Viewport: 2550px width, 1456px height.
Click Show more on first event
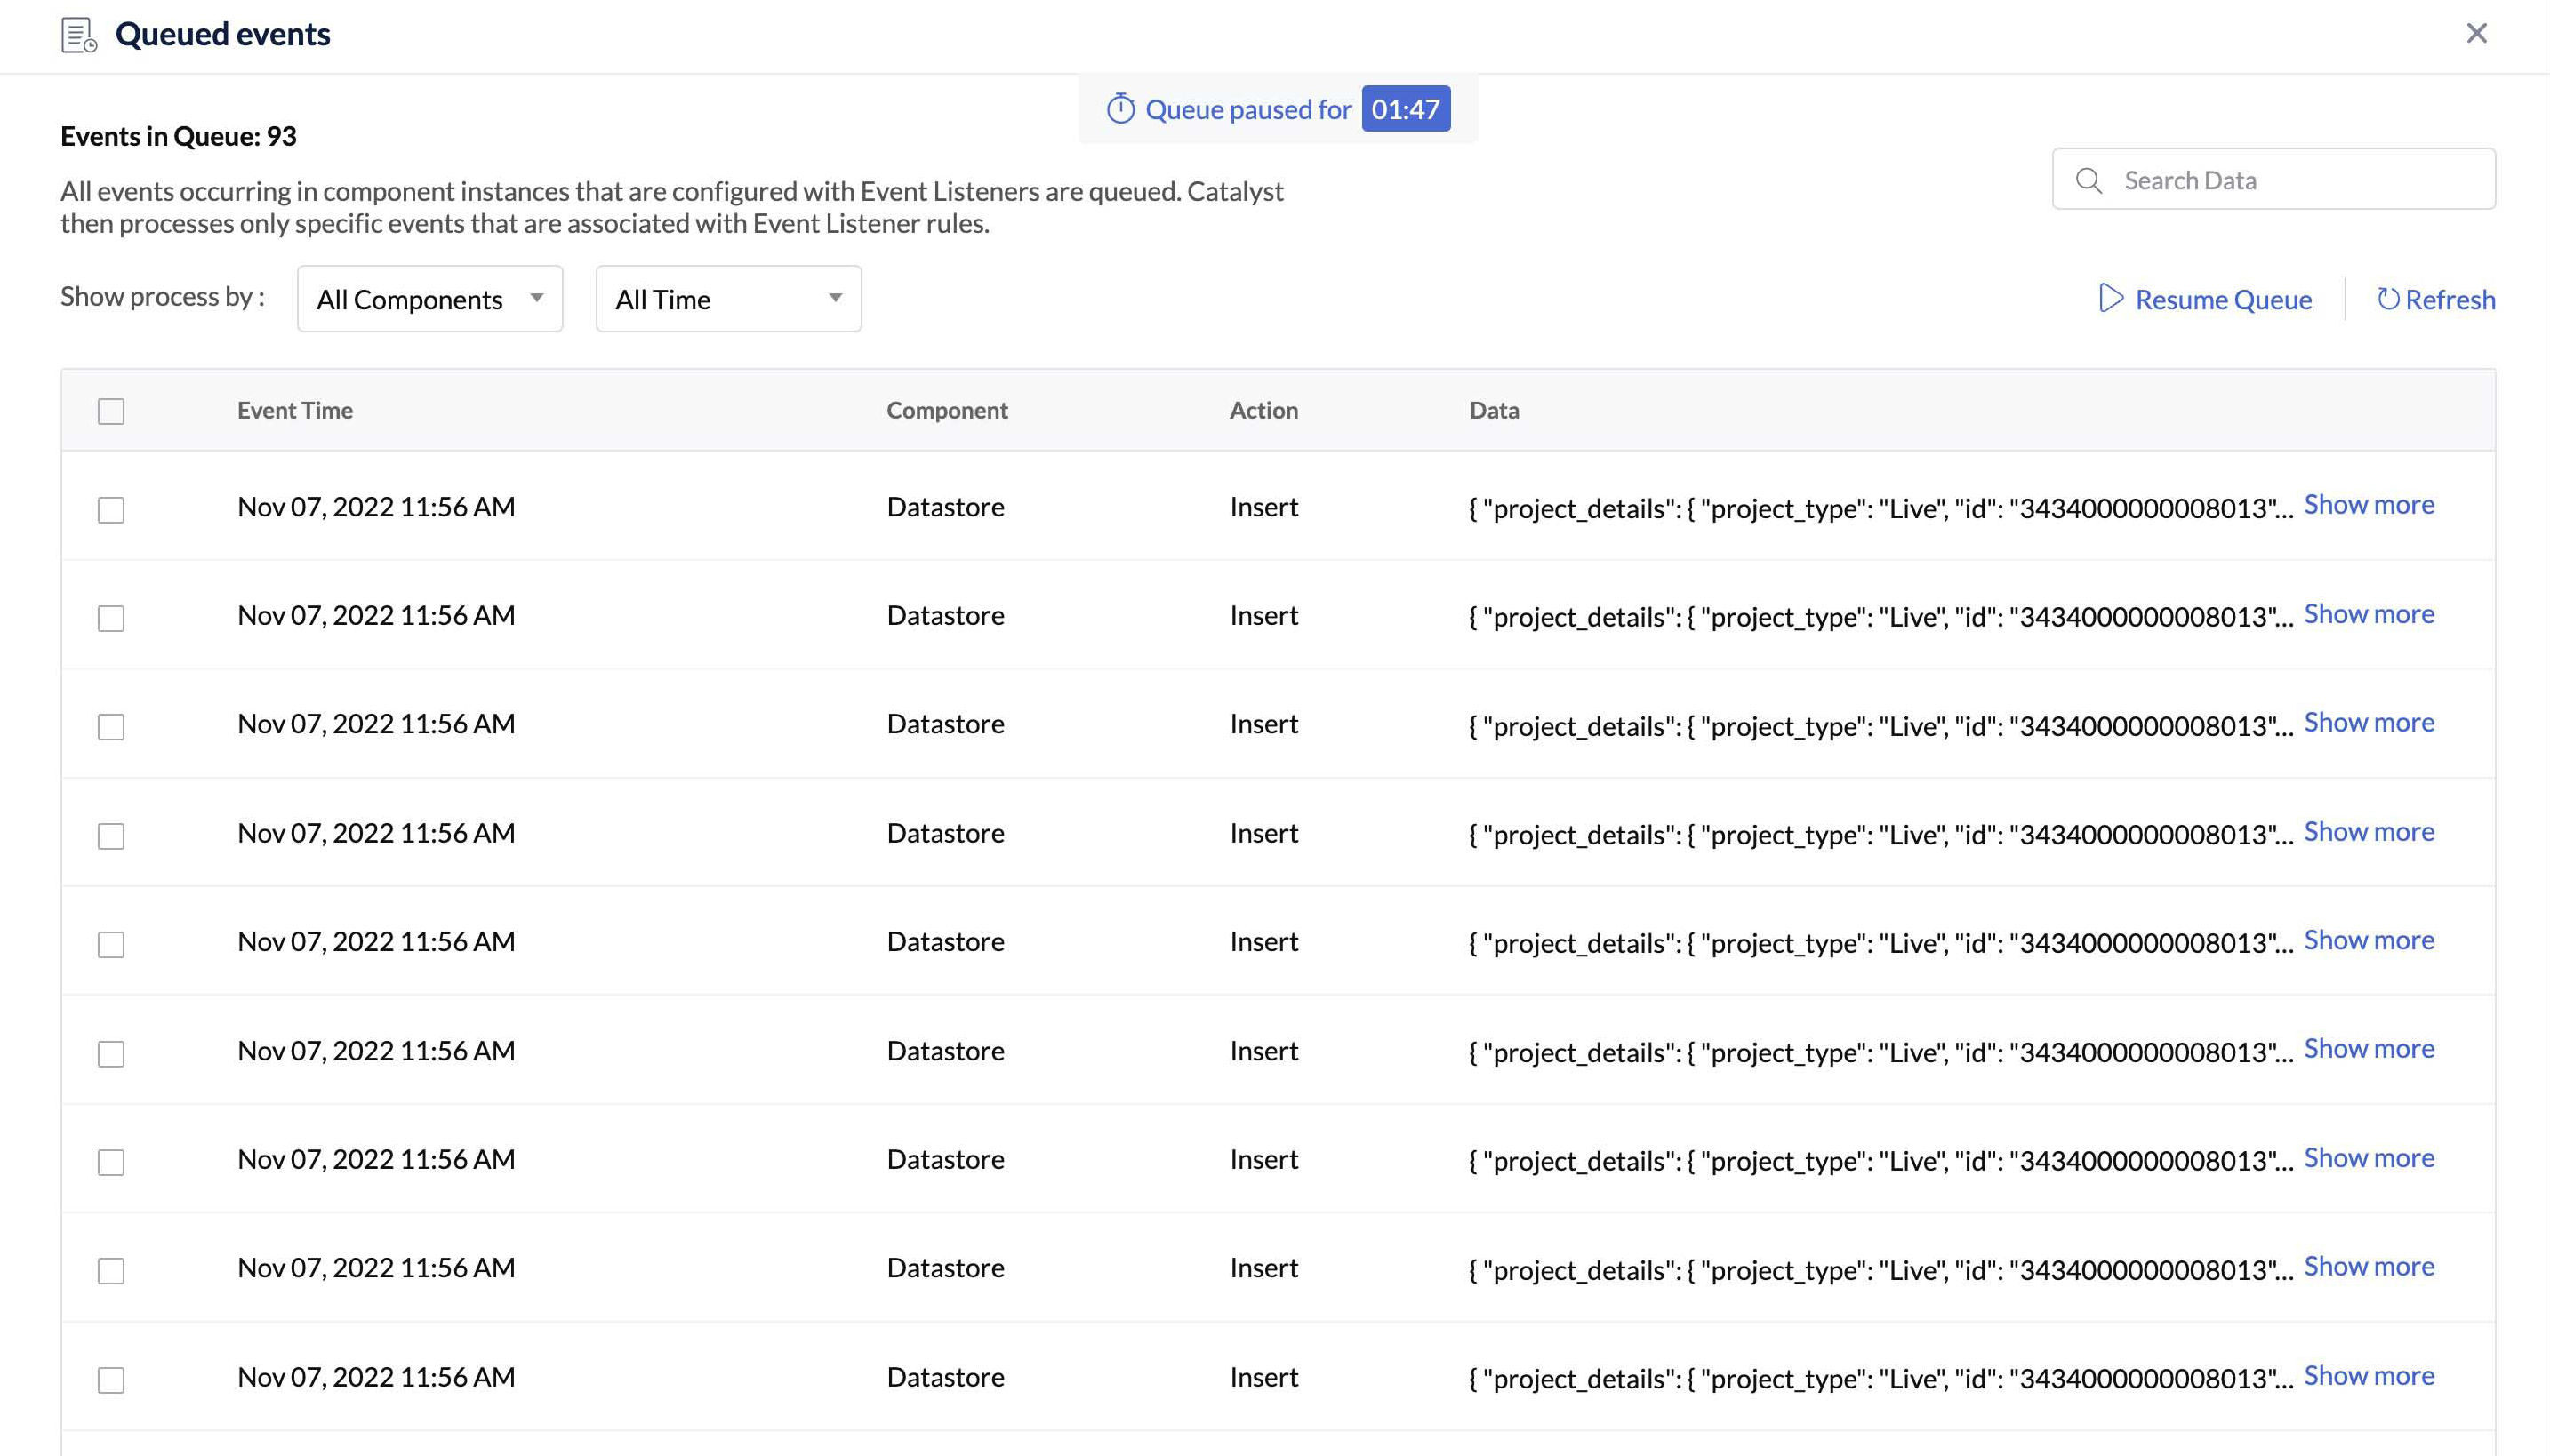tap(2368, 505)
